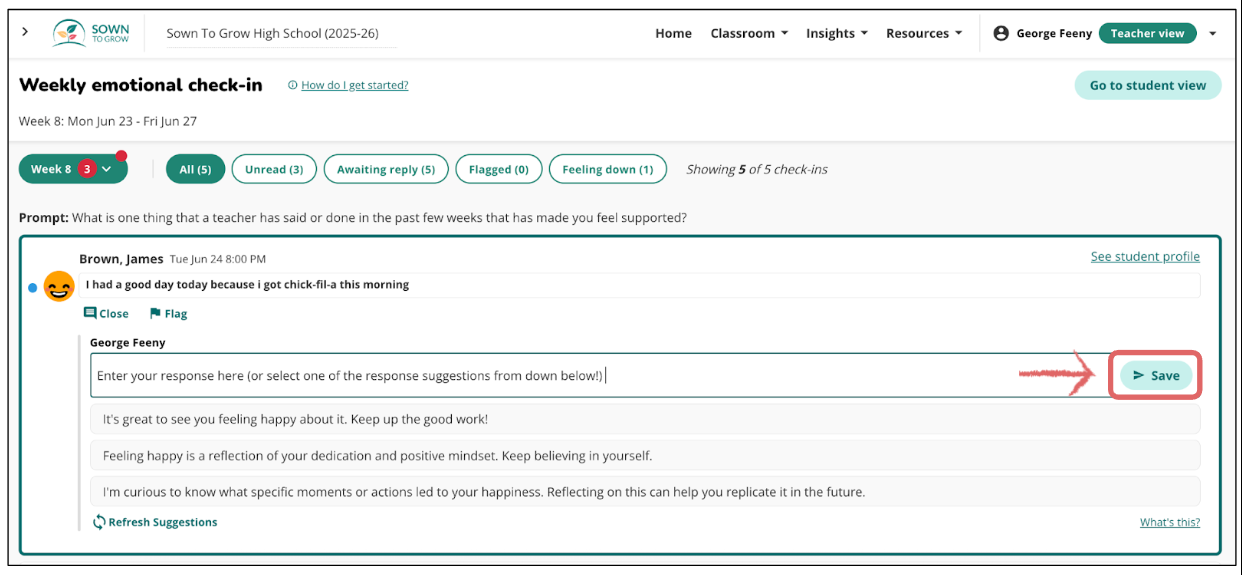Click the student name Brown, James
1242x575 pixels.
pyautogui.click(x=121, y=259)
